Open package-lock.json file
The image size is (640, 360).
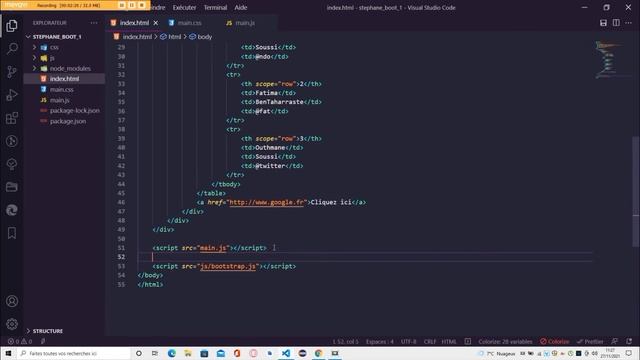[x=74, y=111]
